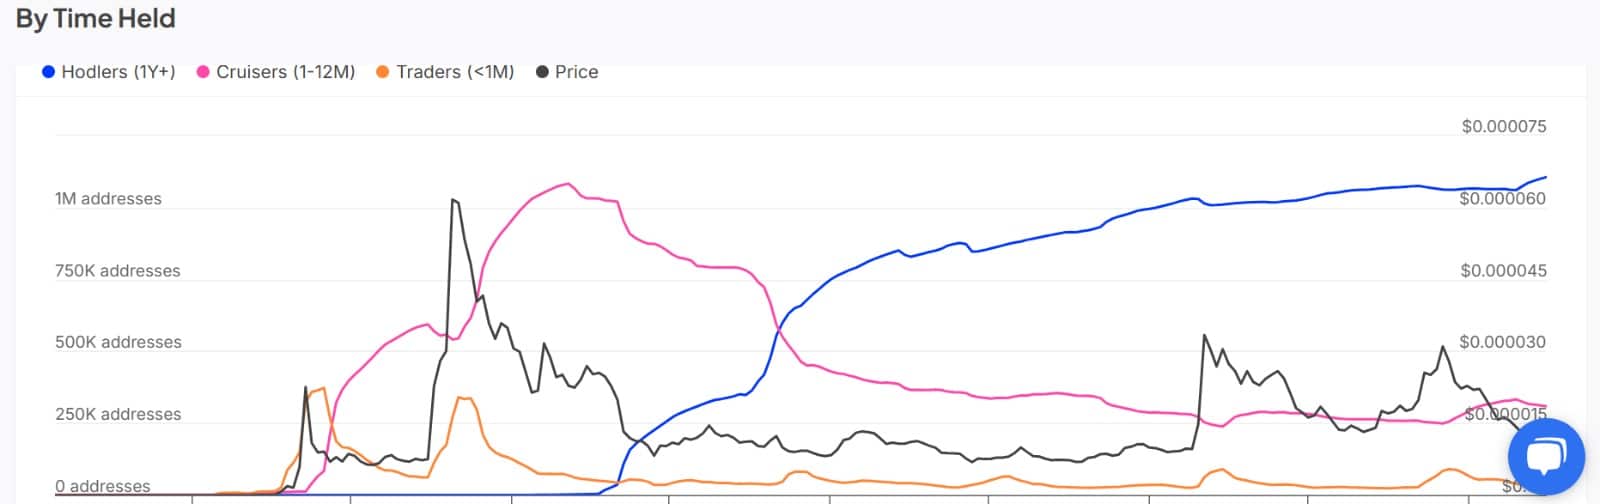This screenshot has height=504, width=1600.
Task: Select the "$0.000060" price axis label
Action: point(1502,199)
